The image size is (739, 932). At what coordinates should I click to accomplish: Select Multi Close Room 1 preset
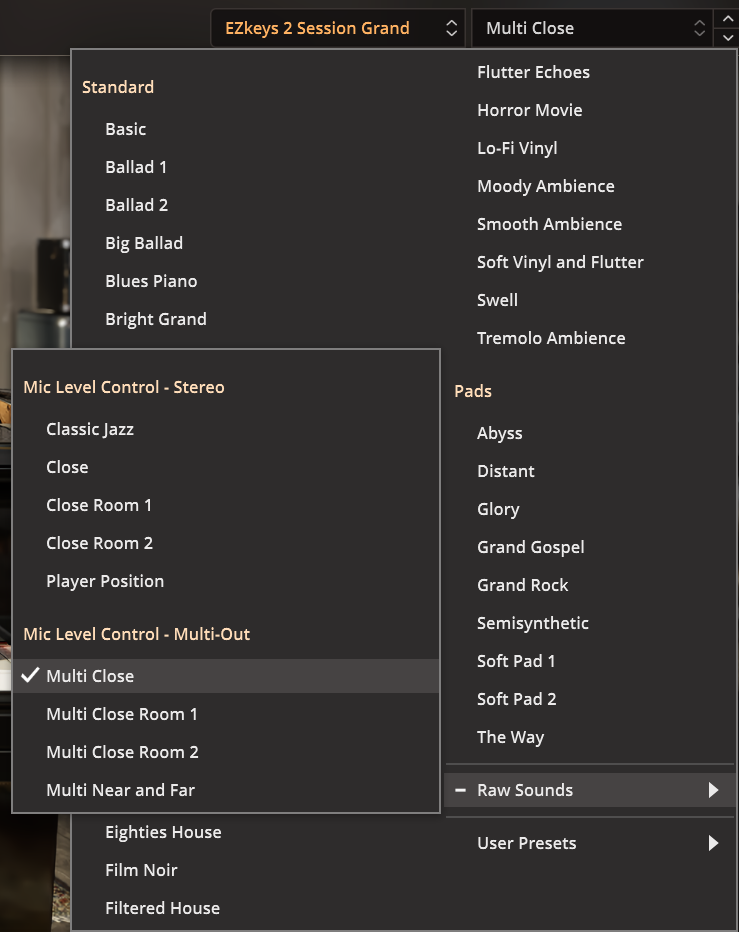[122, 714]
